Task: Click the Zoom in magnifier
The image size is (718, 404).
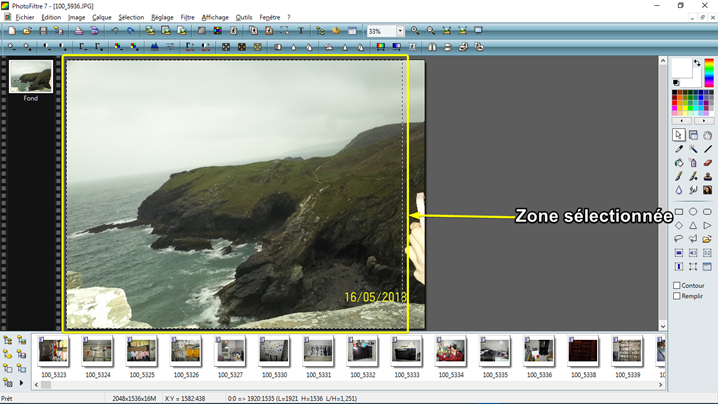Action: [415, 31]
